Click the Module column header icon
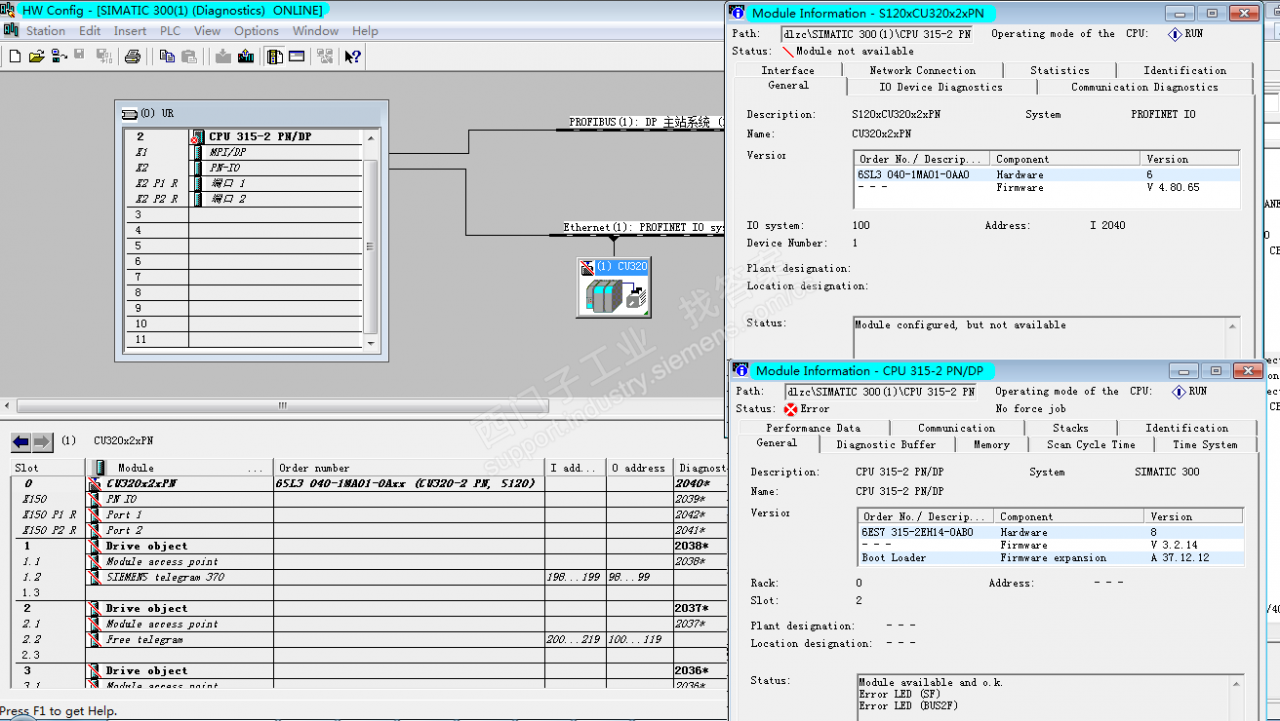Viewport: 1280px width, 721px height. pos(99,468)
